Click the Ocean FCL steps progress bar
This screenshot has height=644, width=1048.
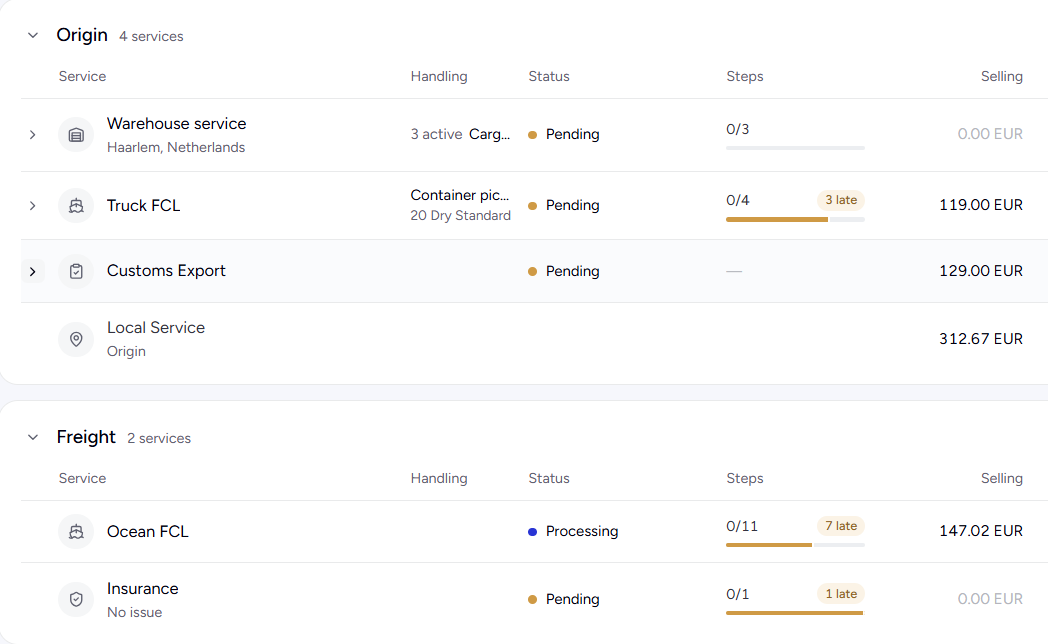tap(795, 545)
